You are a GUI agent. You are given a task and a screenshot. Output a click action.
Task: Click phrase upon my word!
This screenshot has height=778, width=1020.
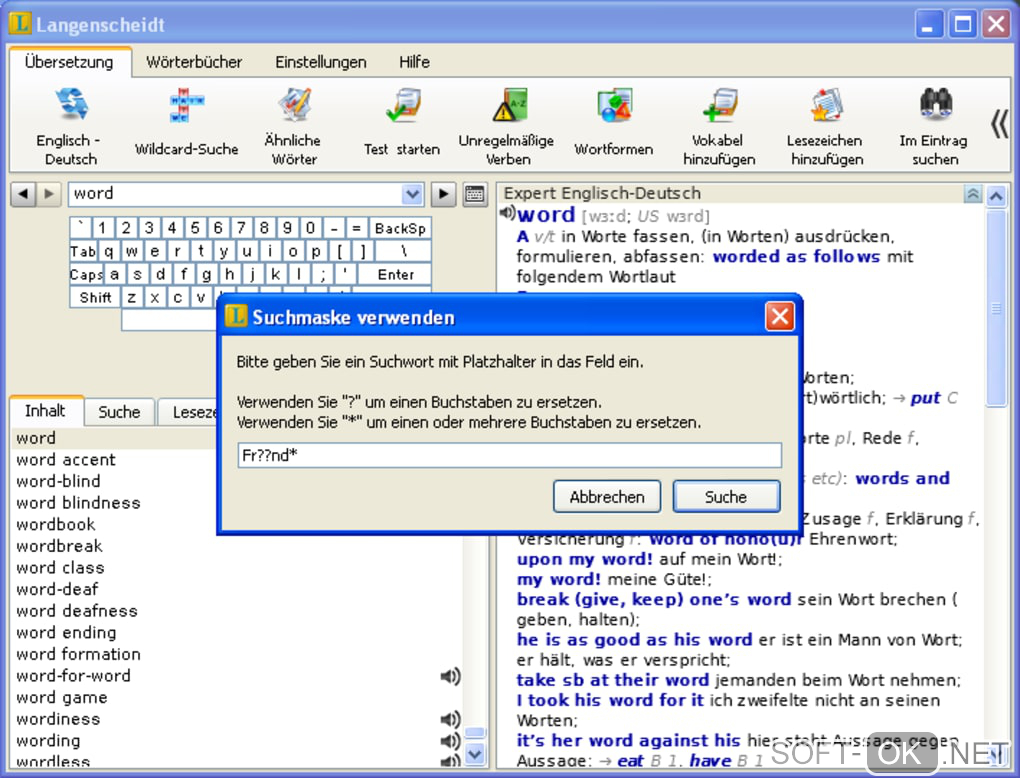585,559
